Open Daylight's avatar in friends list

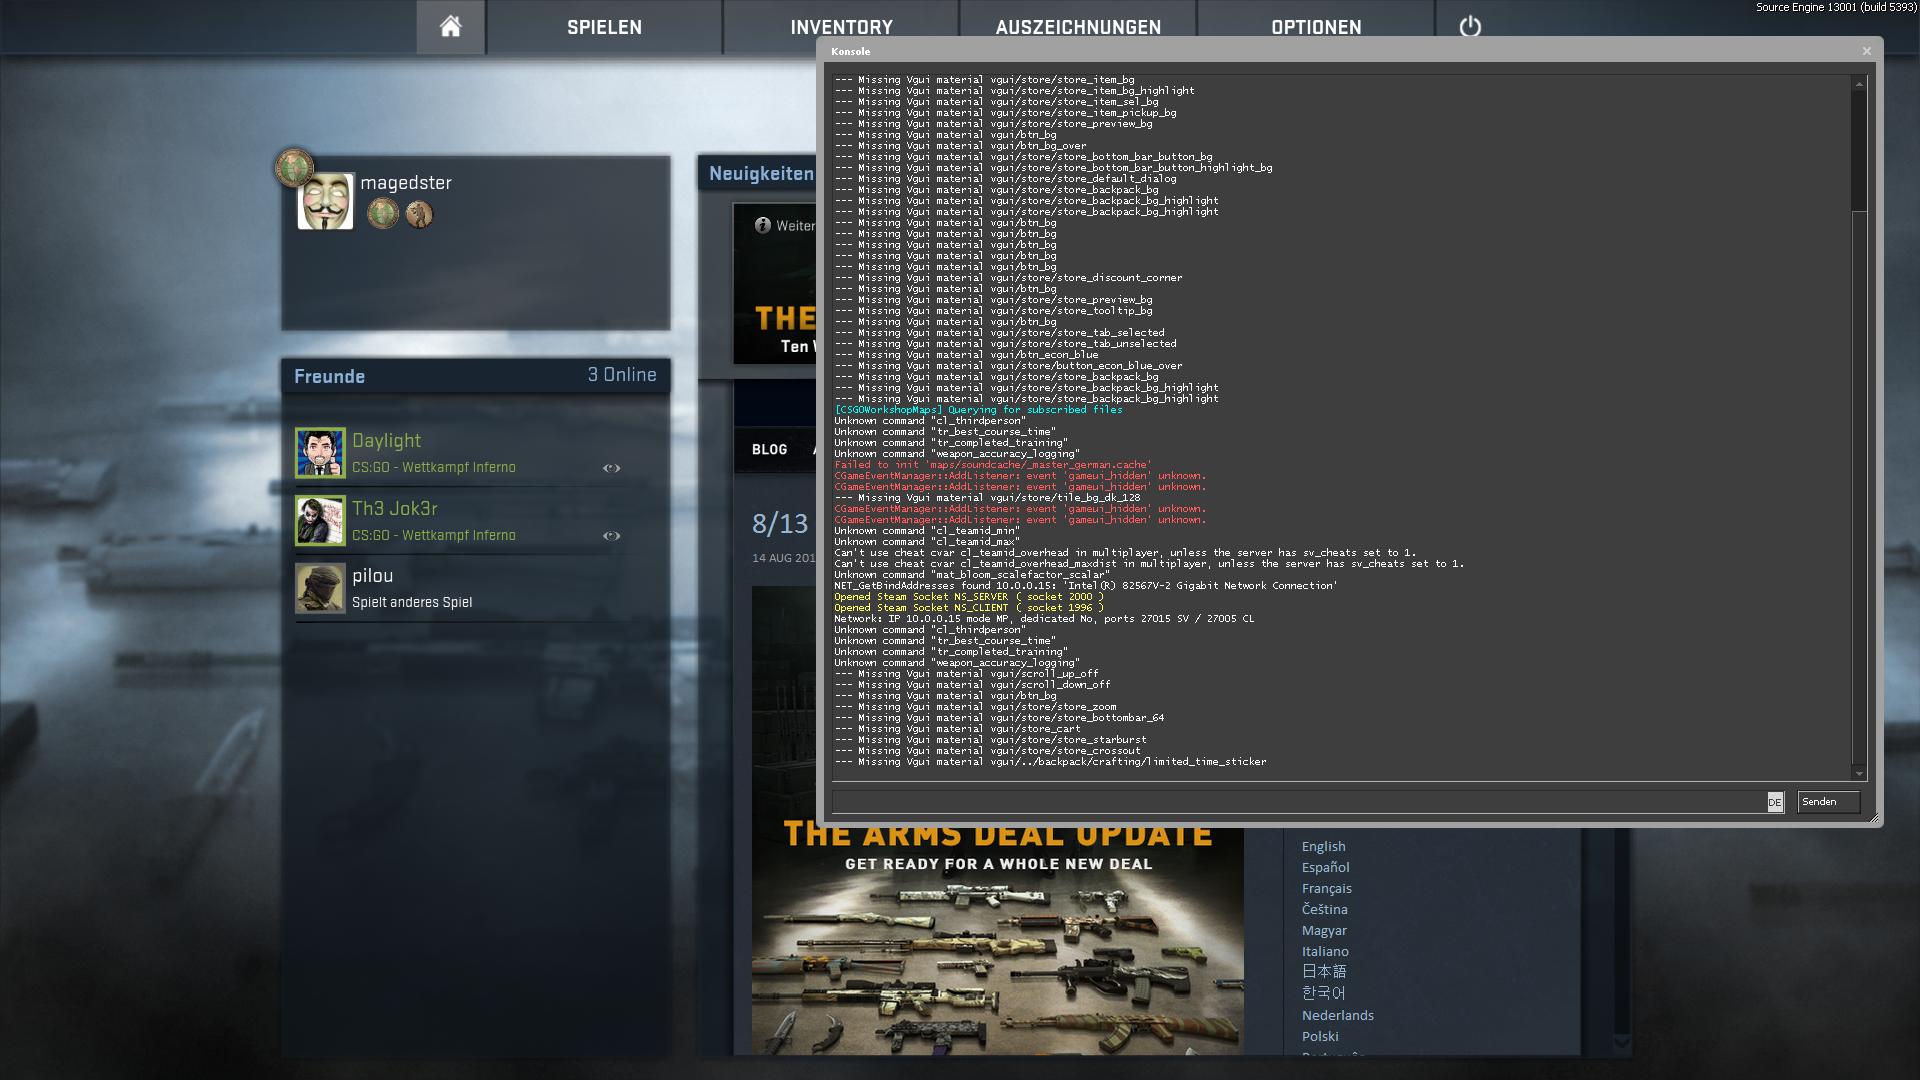(x=320, y=453)
